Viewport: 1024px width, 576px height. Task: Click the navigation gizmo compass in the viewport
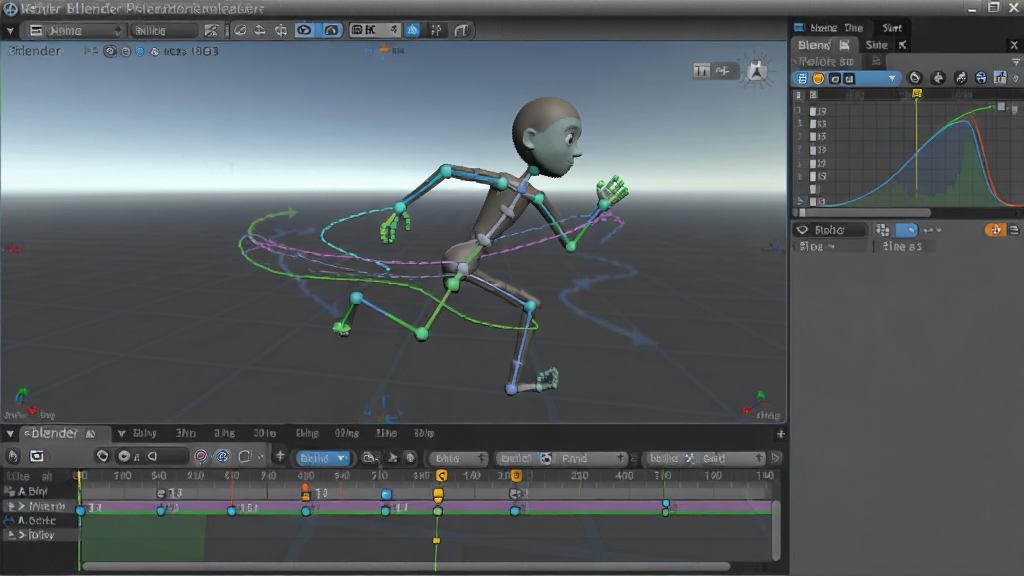757,71
